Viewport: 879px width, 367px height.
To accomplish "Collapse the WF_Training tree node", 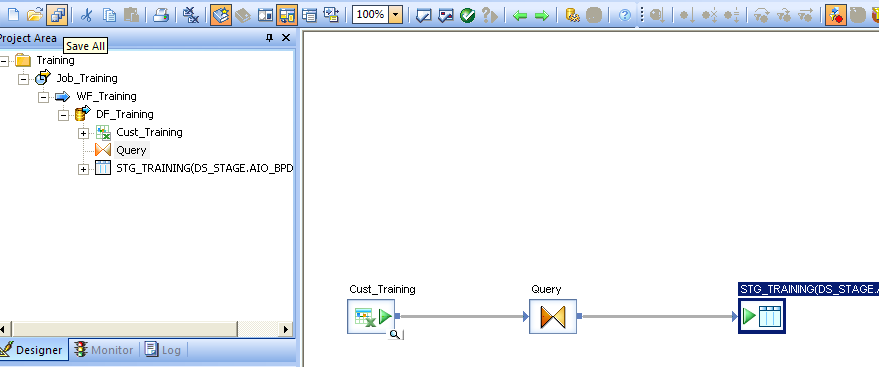I will click(43, 97).
